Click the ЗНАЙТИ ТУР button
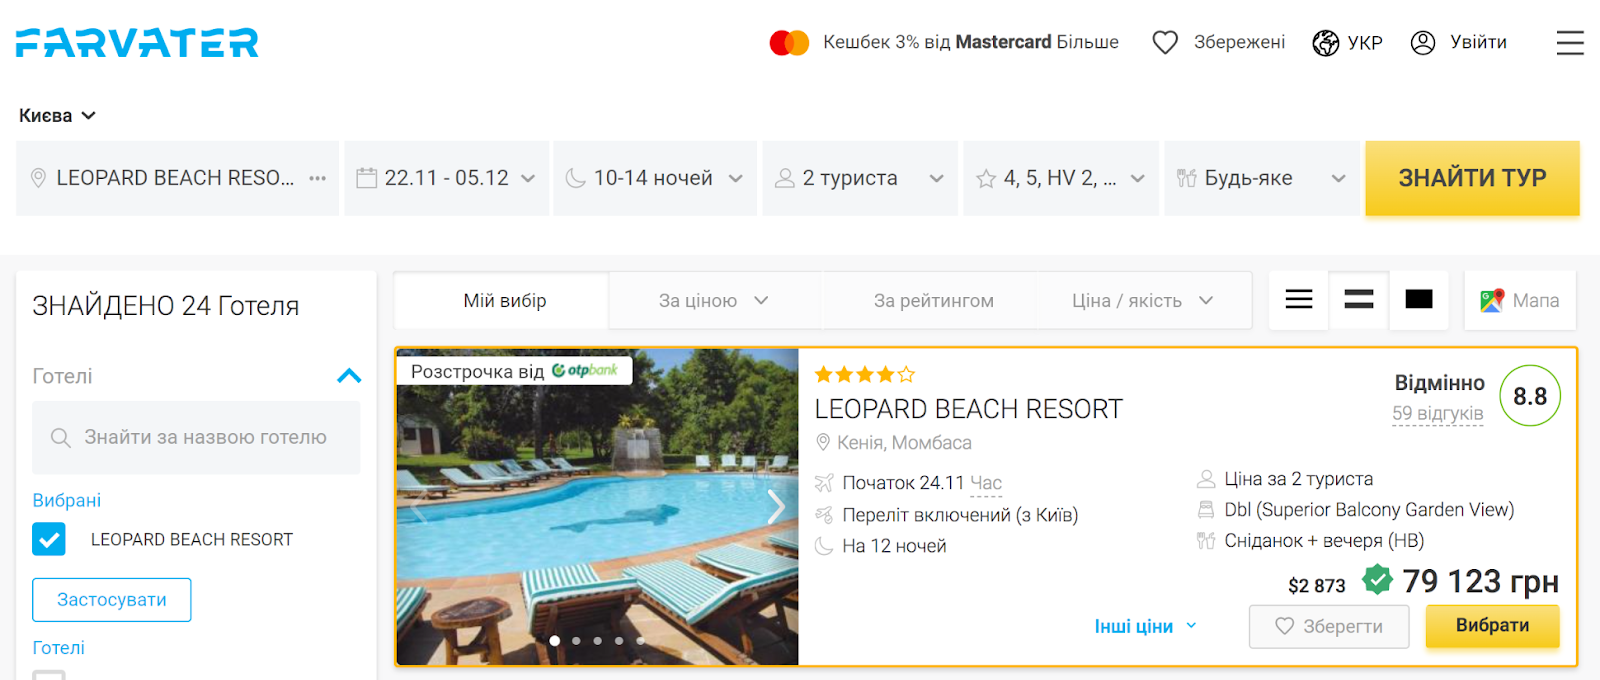The width and height of the screenshot is (1600, 680). point(1472,178)
